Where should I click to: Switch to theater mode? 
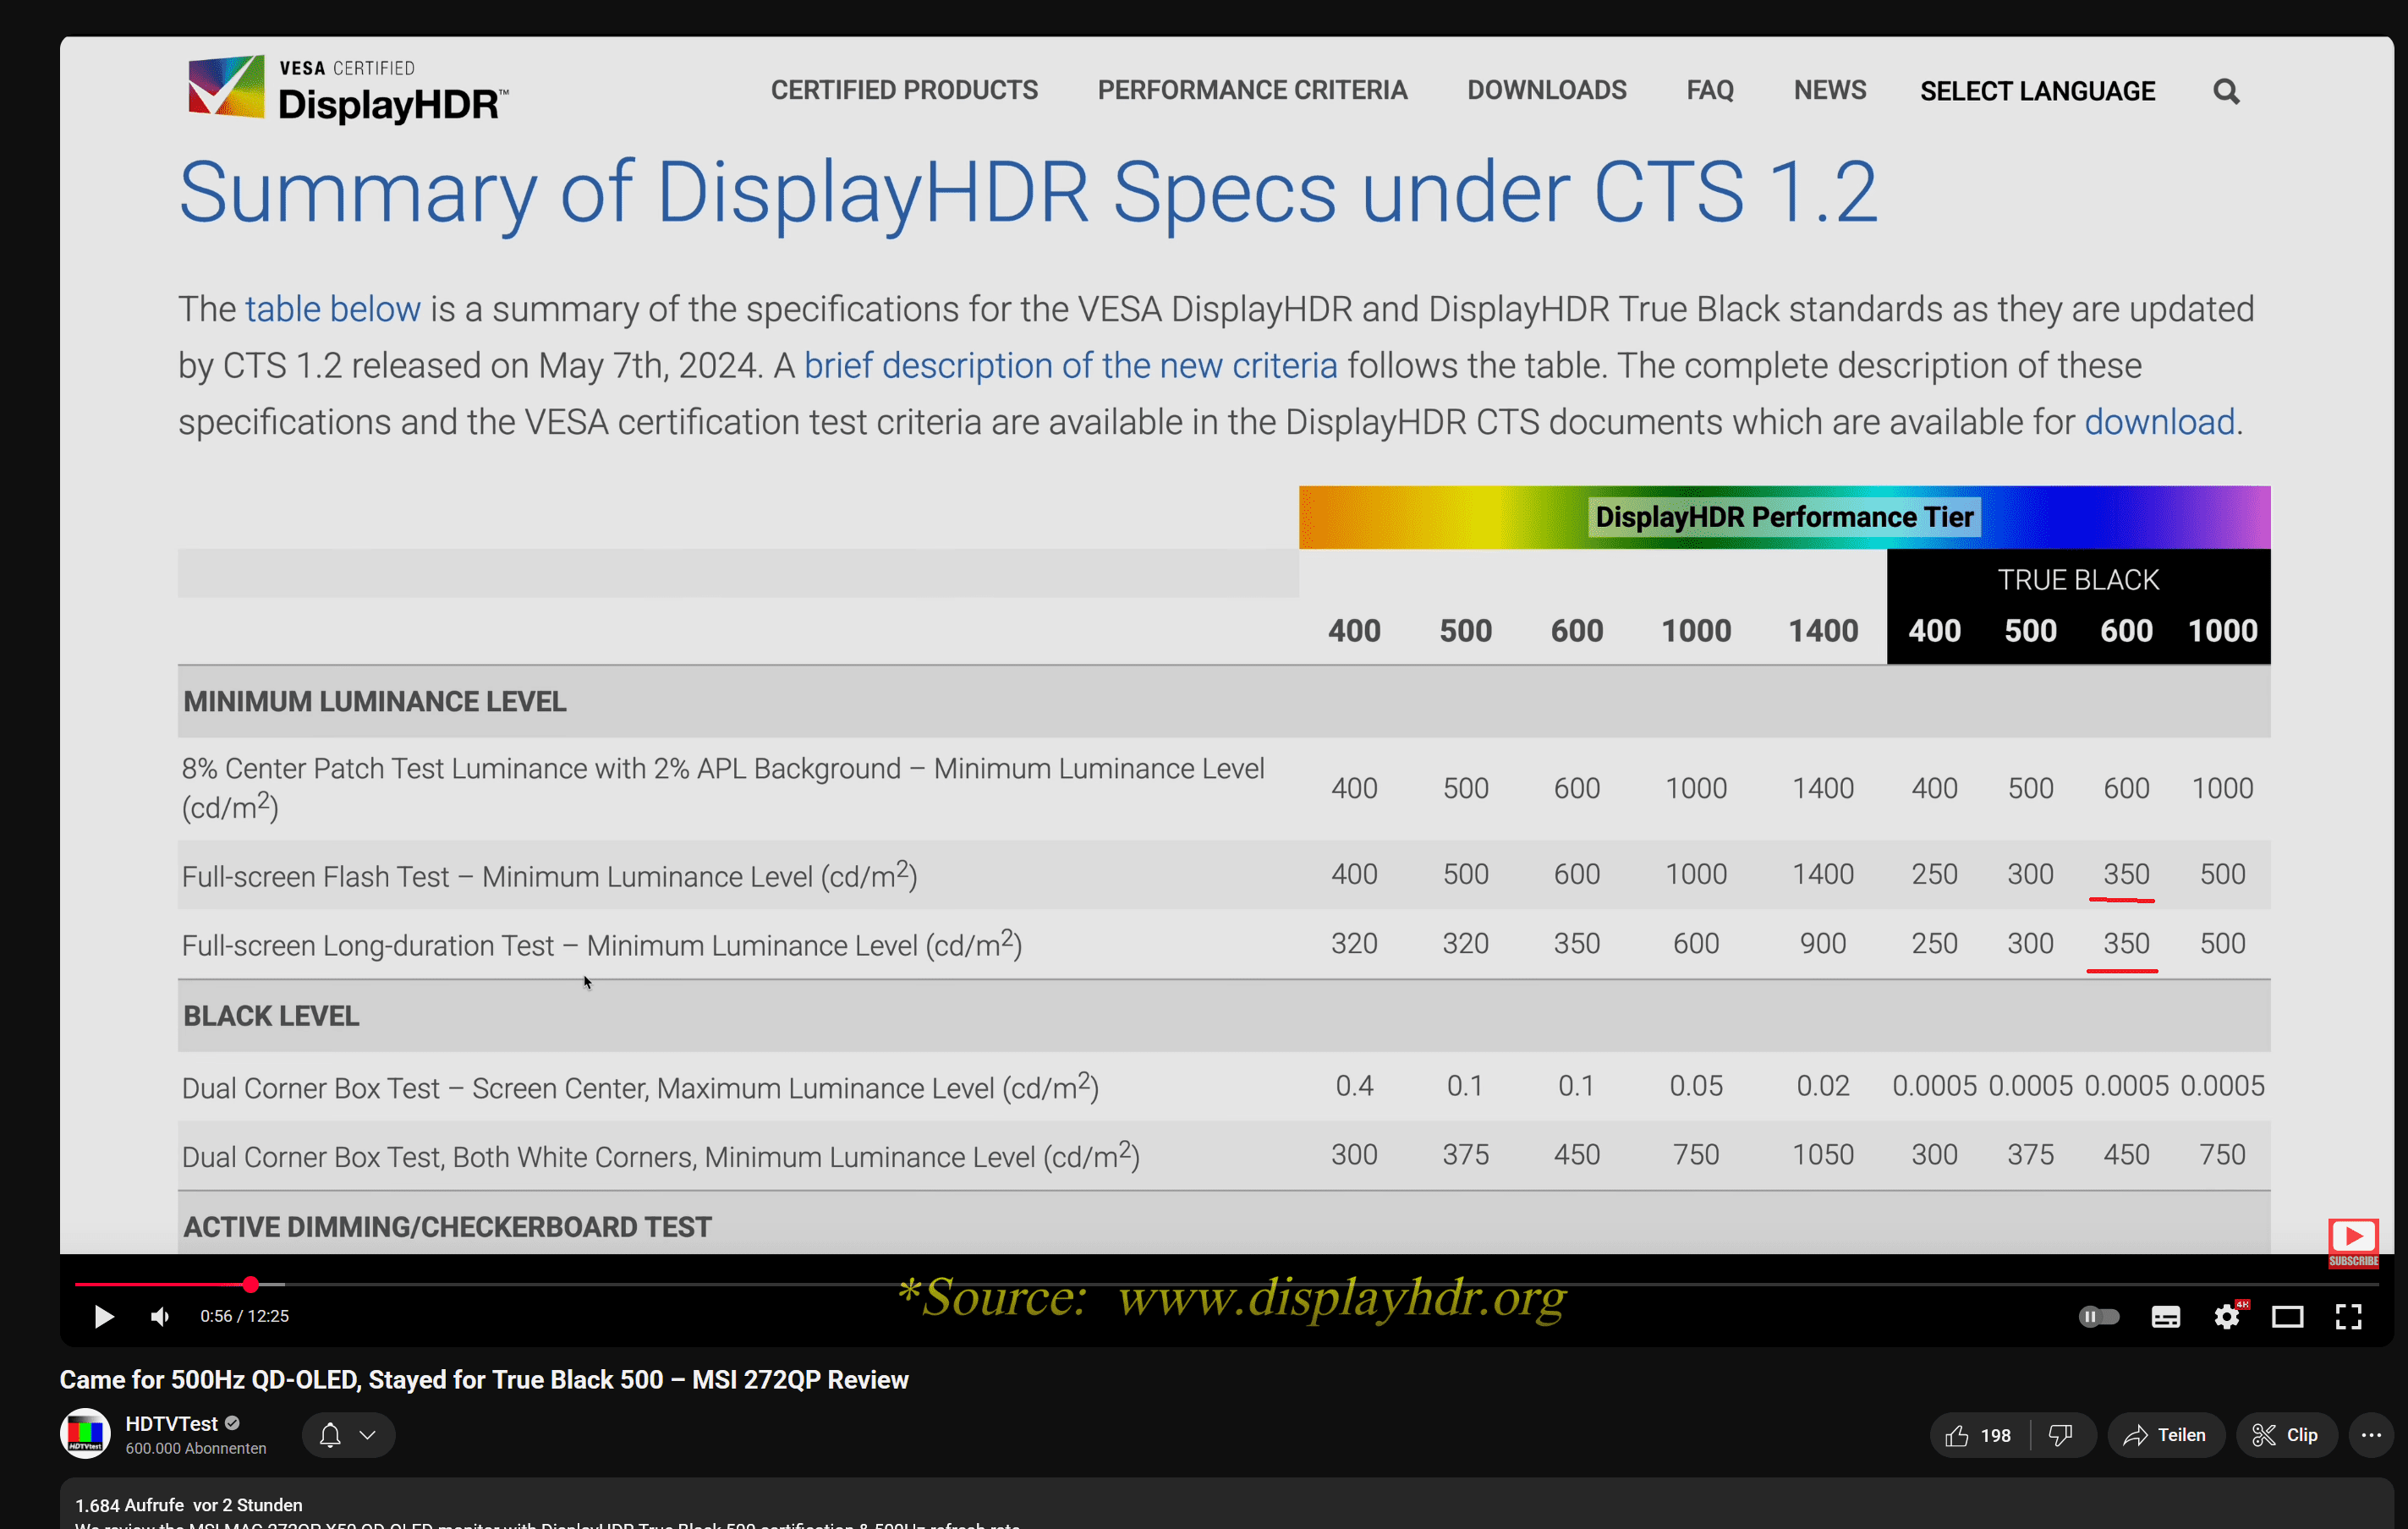(x=2287, y=1316)
